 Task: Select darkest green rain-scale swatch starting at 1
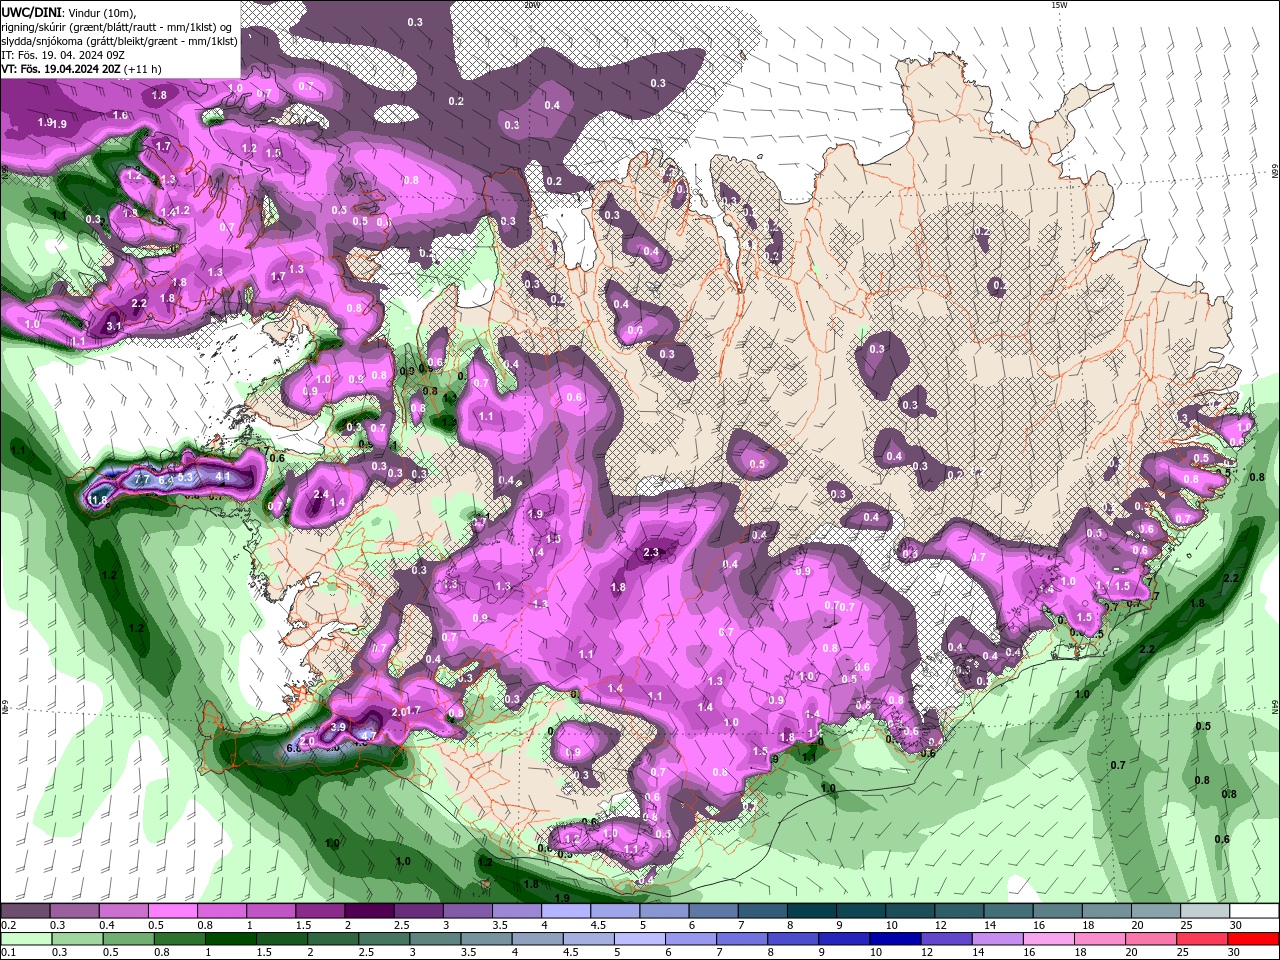click(x=231, y=939)
